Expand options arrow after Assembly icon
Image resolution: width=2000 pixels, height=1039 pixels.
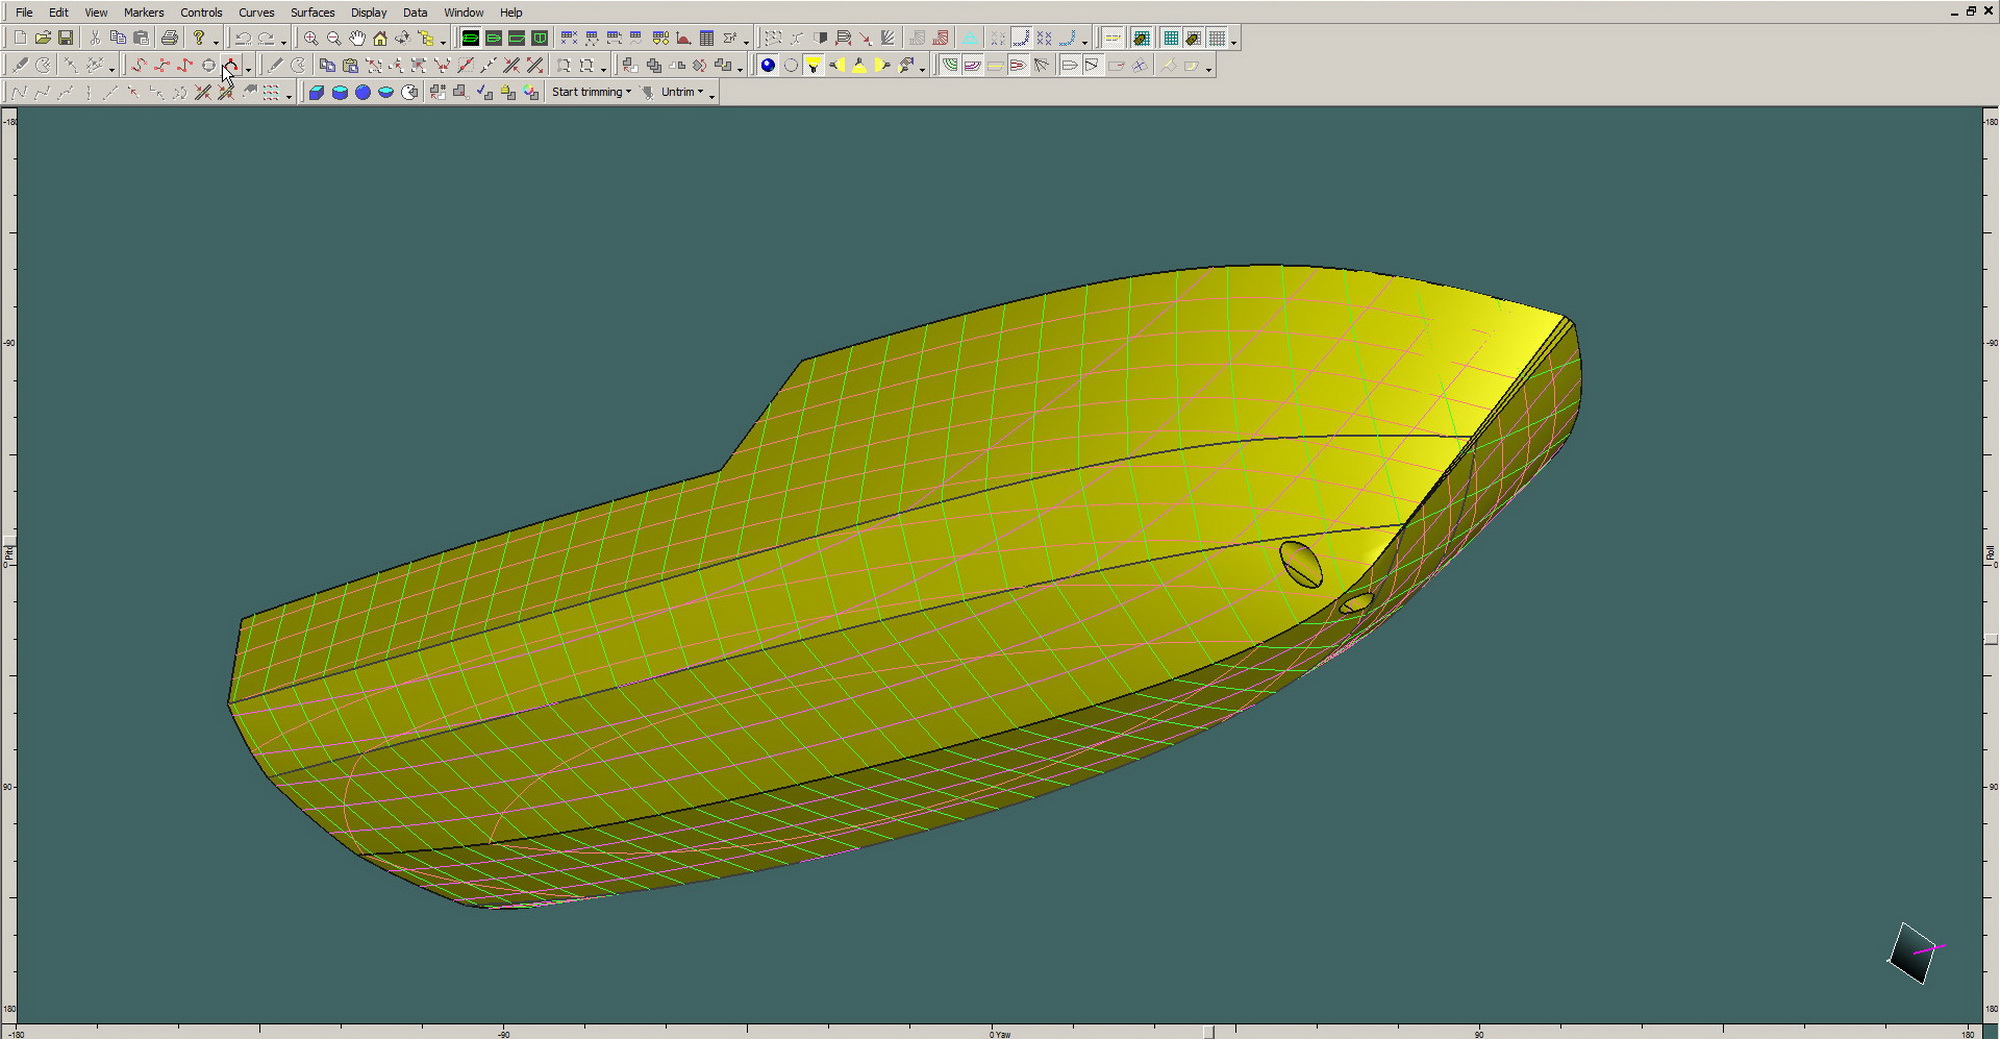click(443, 41)
